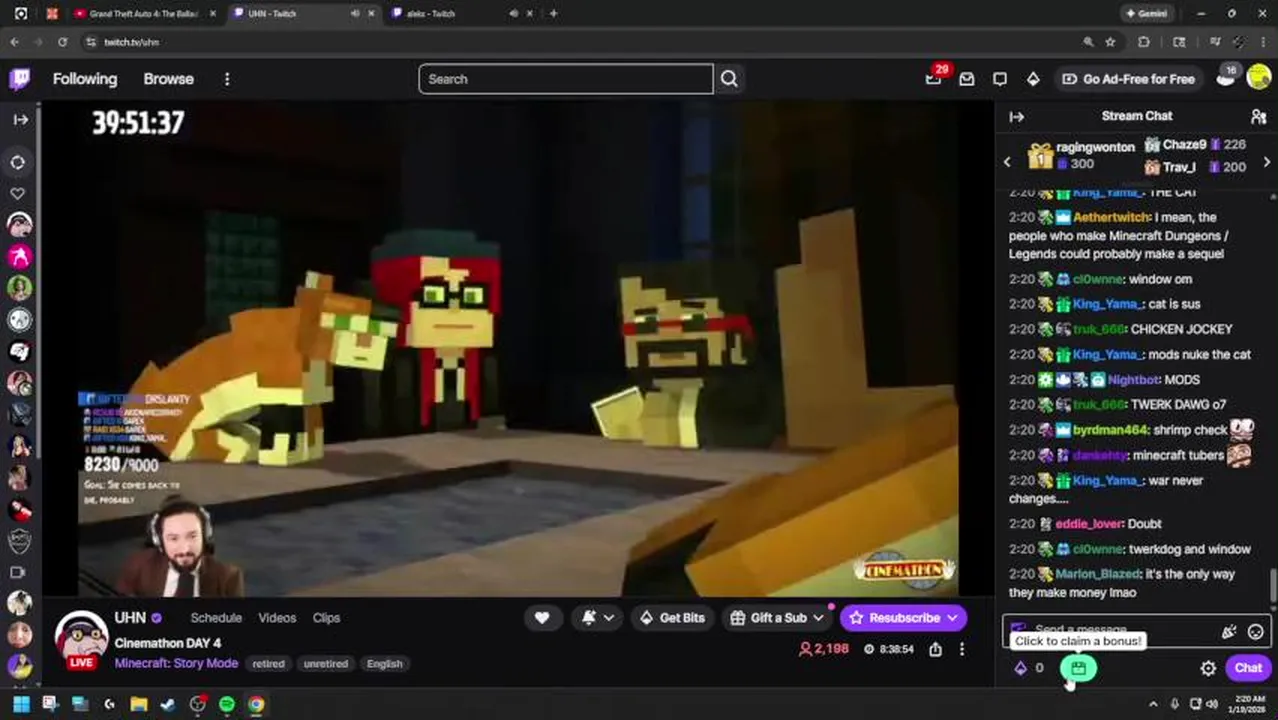Click chat username eddie_lover
The image size is (1278, 720).
point(1090,524)
